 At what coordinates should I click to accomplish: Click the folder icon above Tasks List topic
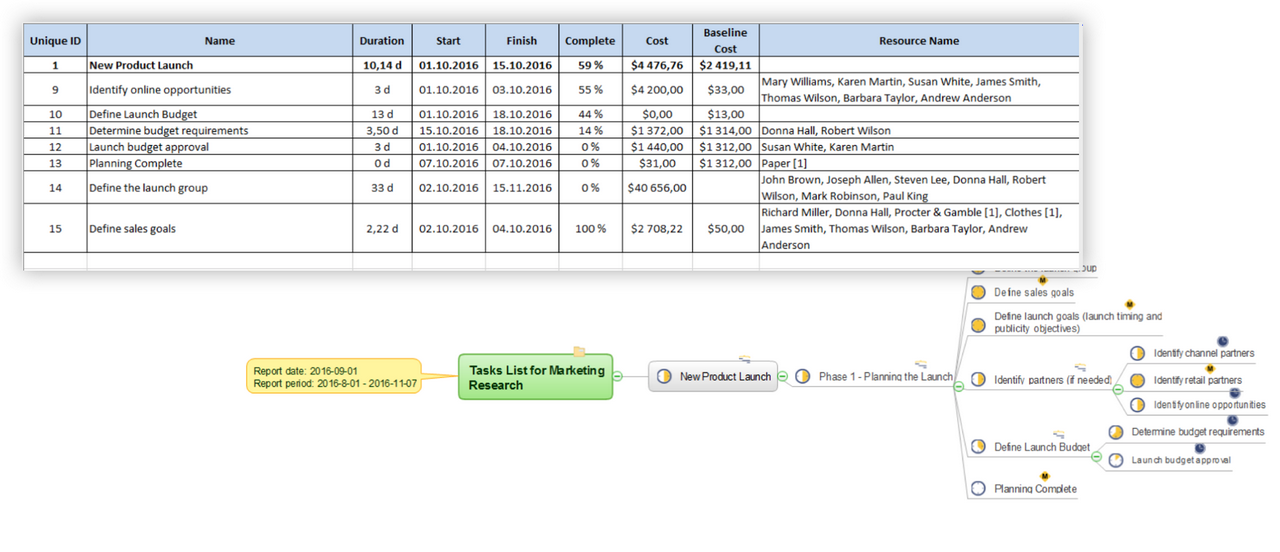(579, 351)
